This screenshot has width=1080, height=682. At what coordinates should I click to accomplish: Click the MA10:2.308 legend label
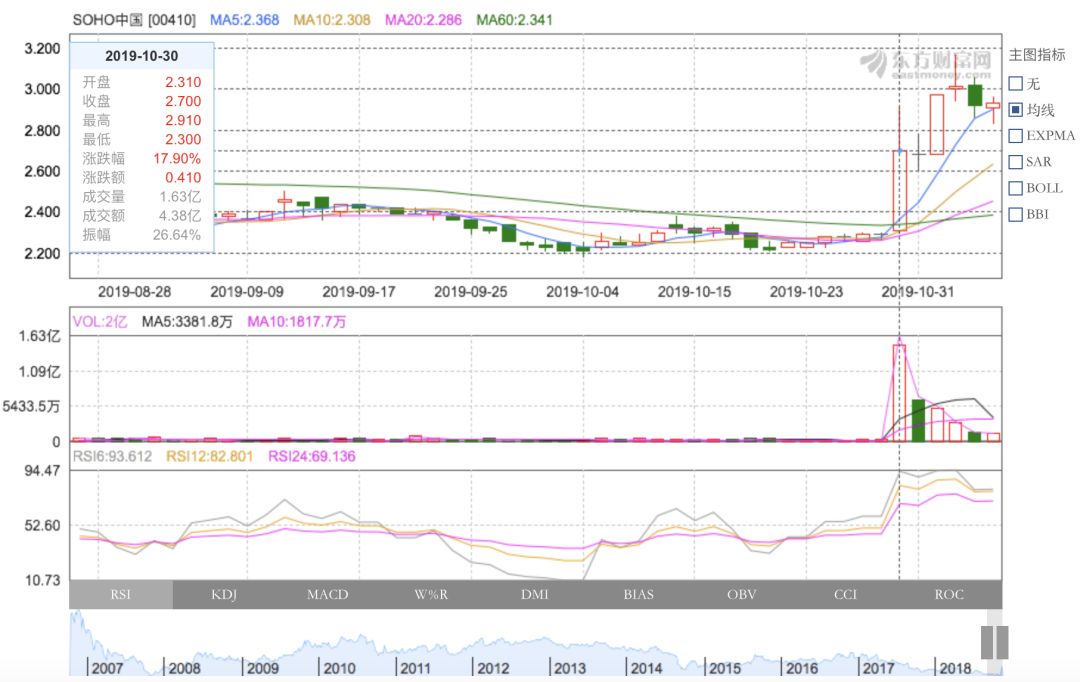pos(332,20)
